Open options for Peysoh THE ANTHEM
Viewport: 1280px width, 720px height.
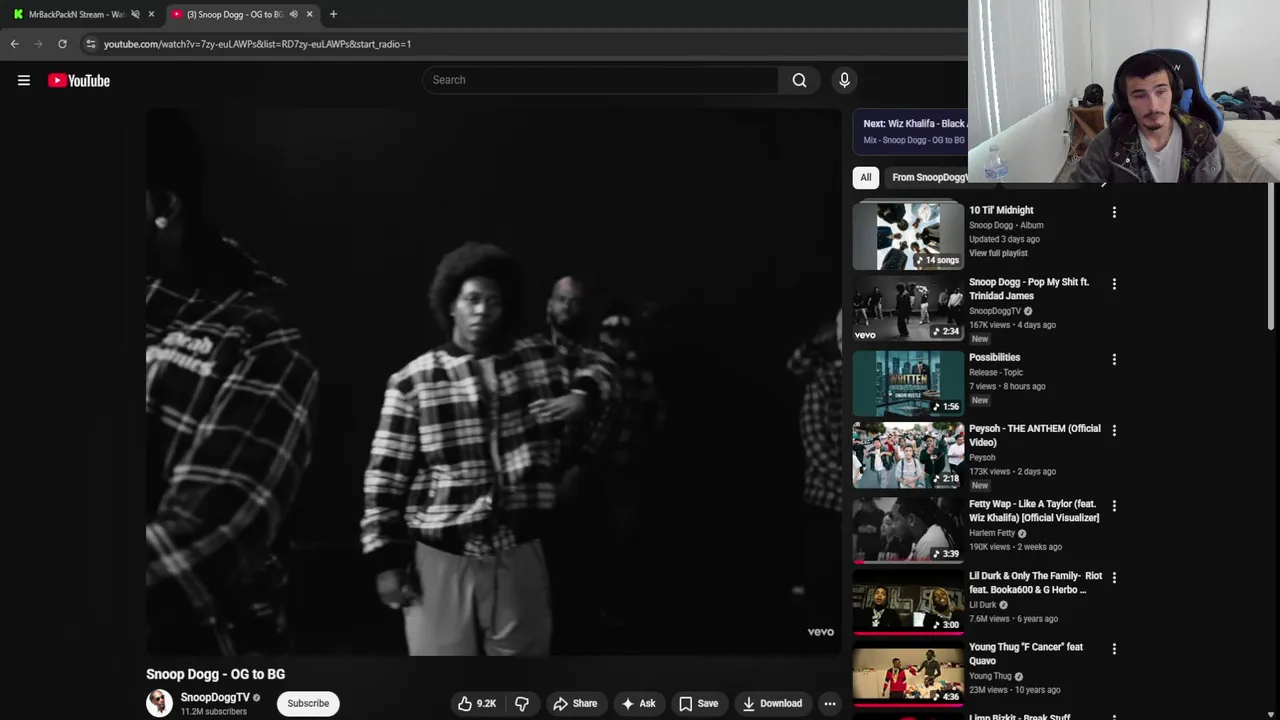tap(1114, 430)
